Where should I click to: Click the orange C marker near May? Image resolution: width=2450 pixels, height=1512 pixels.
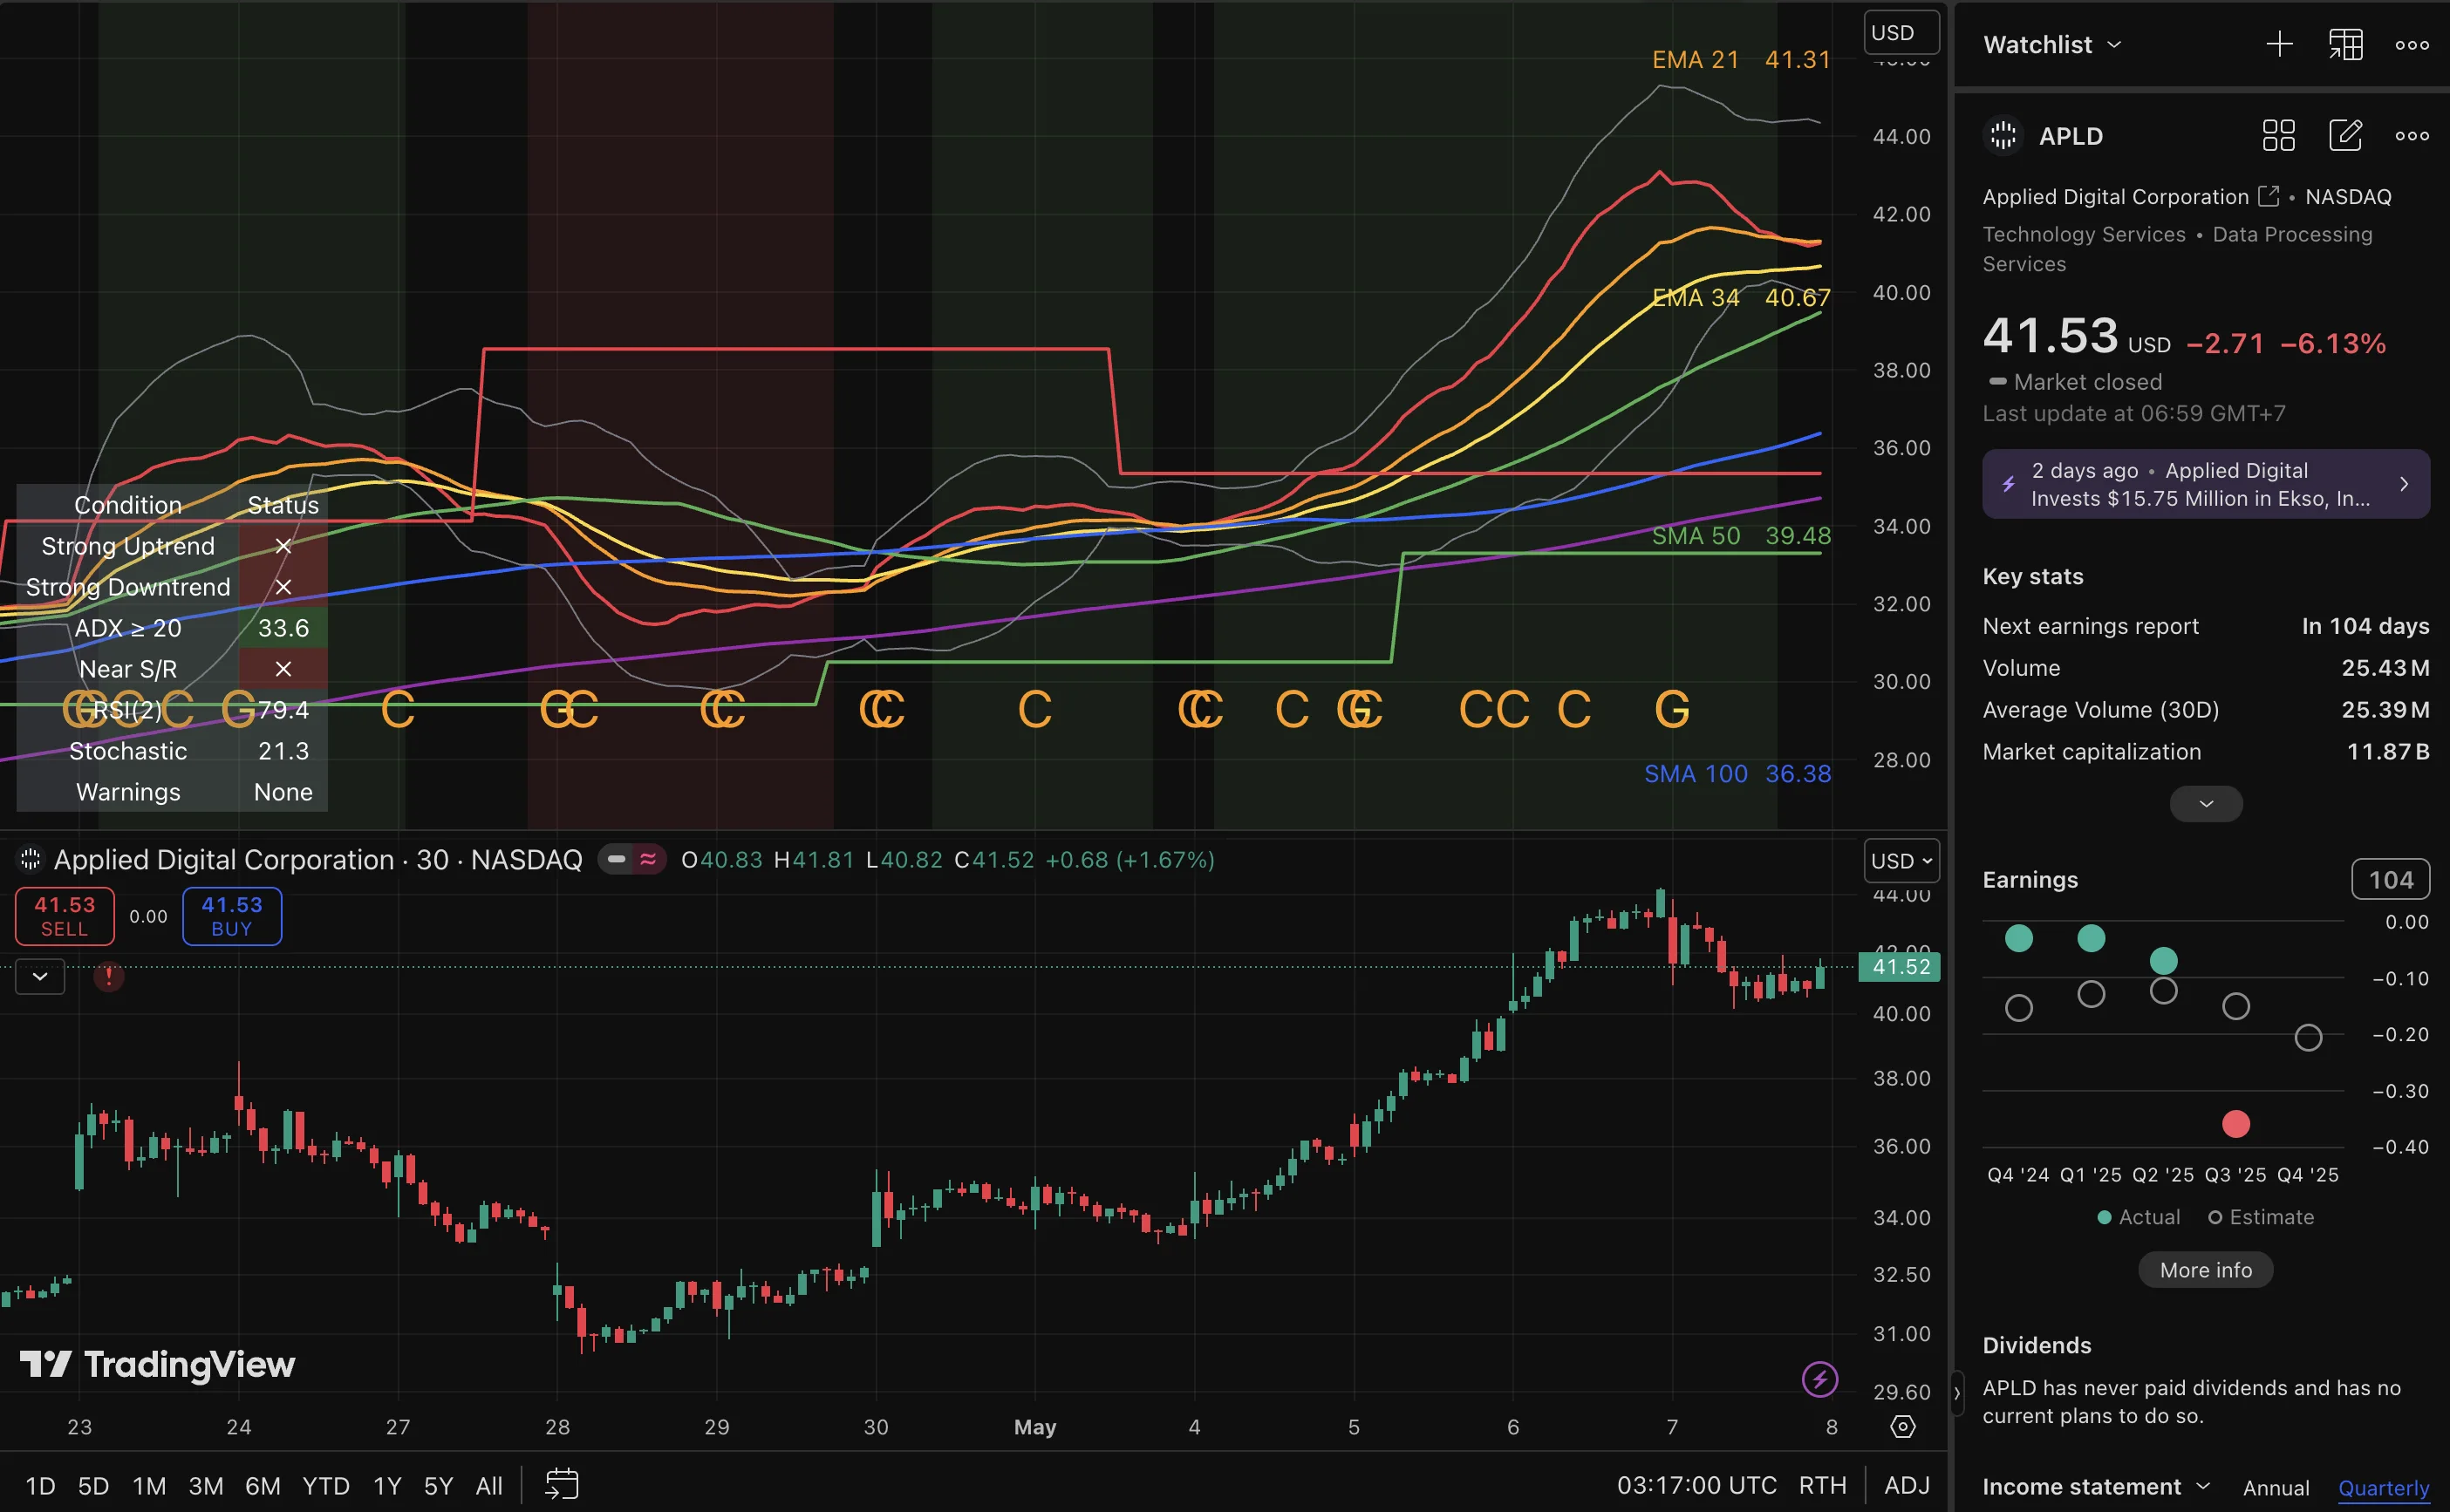[x=1035, y=710]
